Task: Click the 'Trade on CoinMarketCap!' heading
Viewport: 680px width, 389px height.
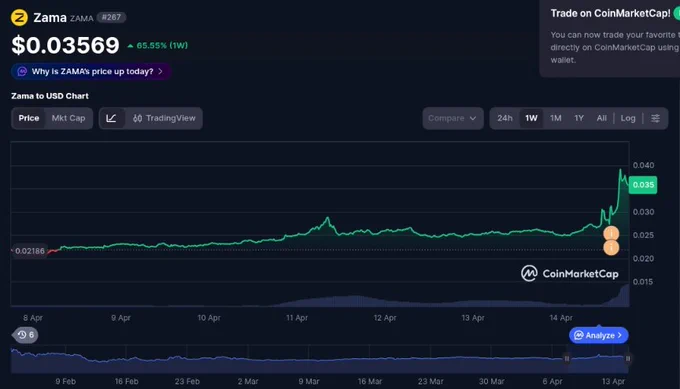Action: point(610,13)
